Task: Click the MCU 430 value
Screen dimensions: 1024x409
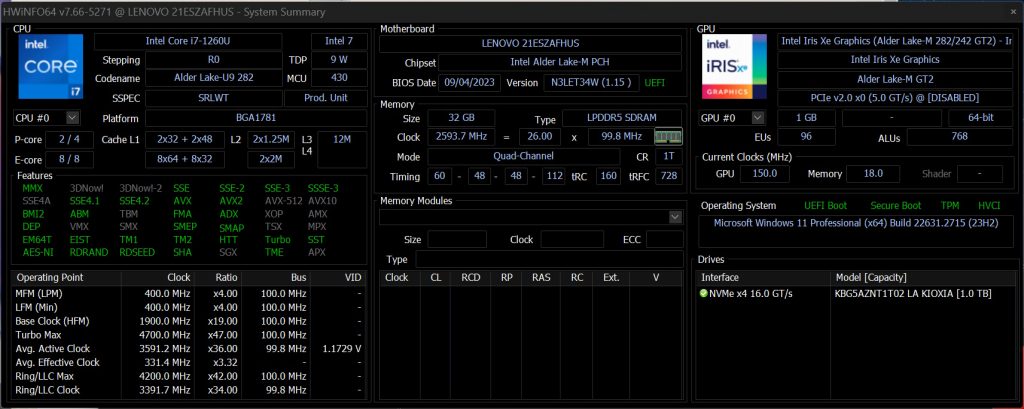Action: (x=339, y=78)
